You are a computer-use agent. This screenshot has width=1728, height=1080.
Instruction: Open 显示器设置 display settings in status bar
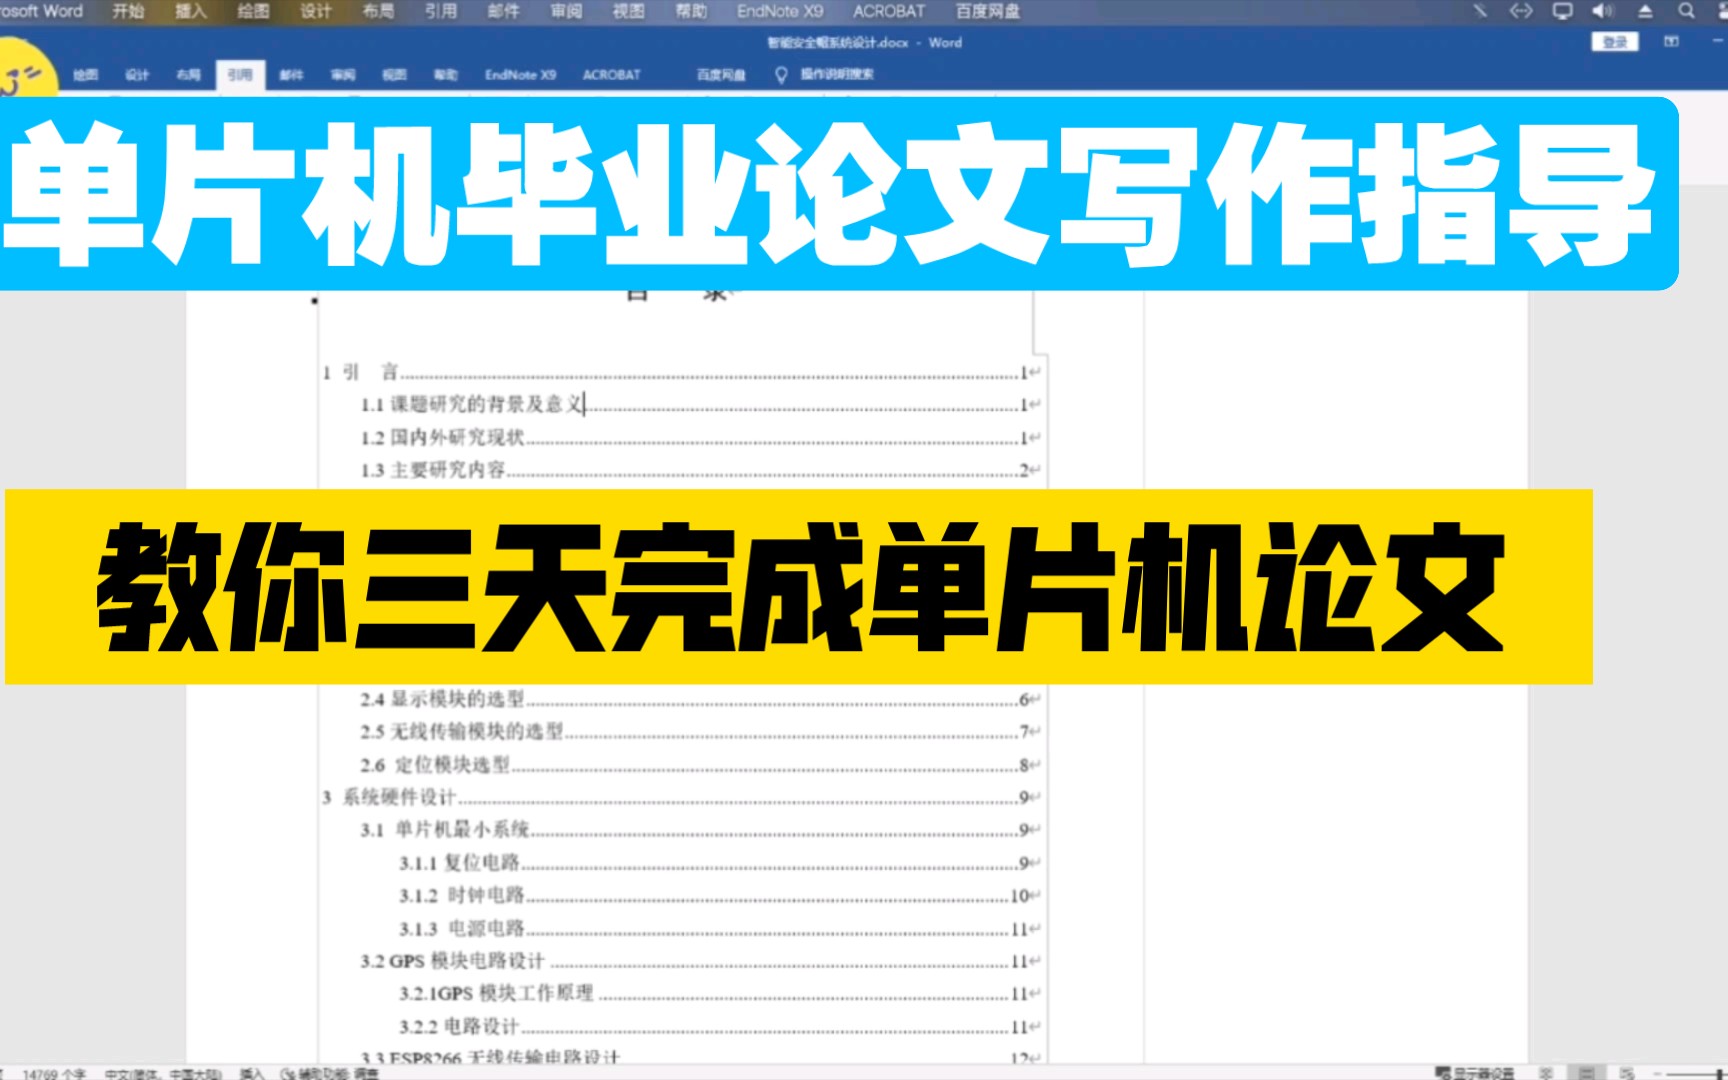point(1475,1073)
